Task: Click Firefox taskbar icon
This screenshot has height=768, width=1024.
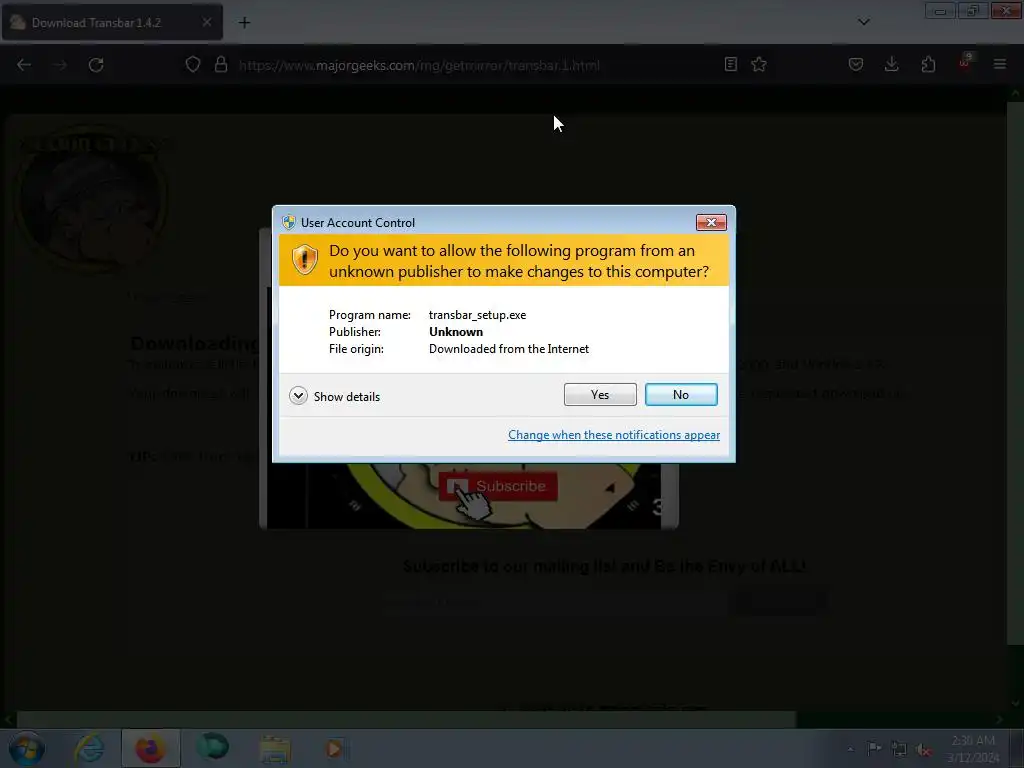Action: pos(150,748)
